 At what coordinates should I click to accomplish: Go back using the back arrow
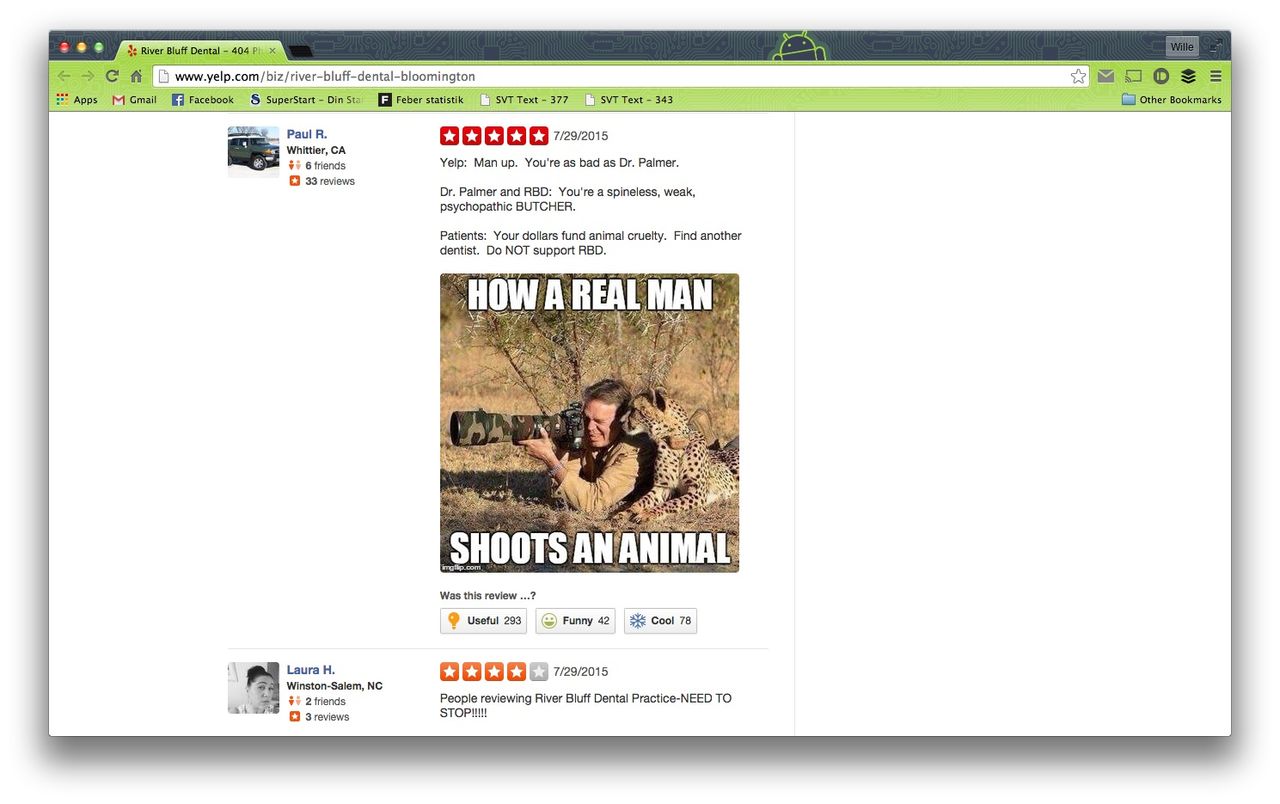64,76
